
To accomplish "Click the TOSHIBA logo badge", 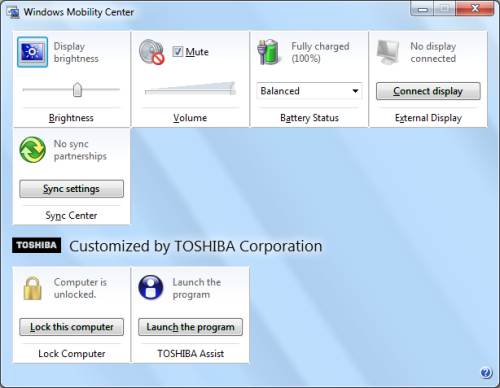I will (x=37, y=245).
